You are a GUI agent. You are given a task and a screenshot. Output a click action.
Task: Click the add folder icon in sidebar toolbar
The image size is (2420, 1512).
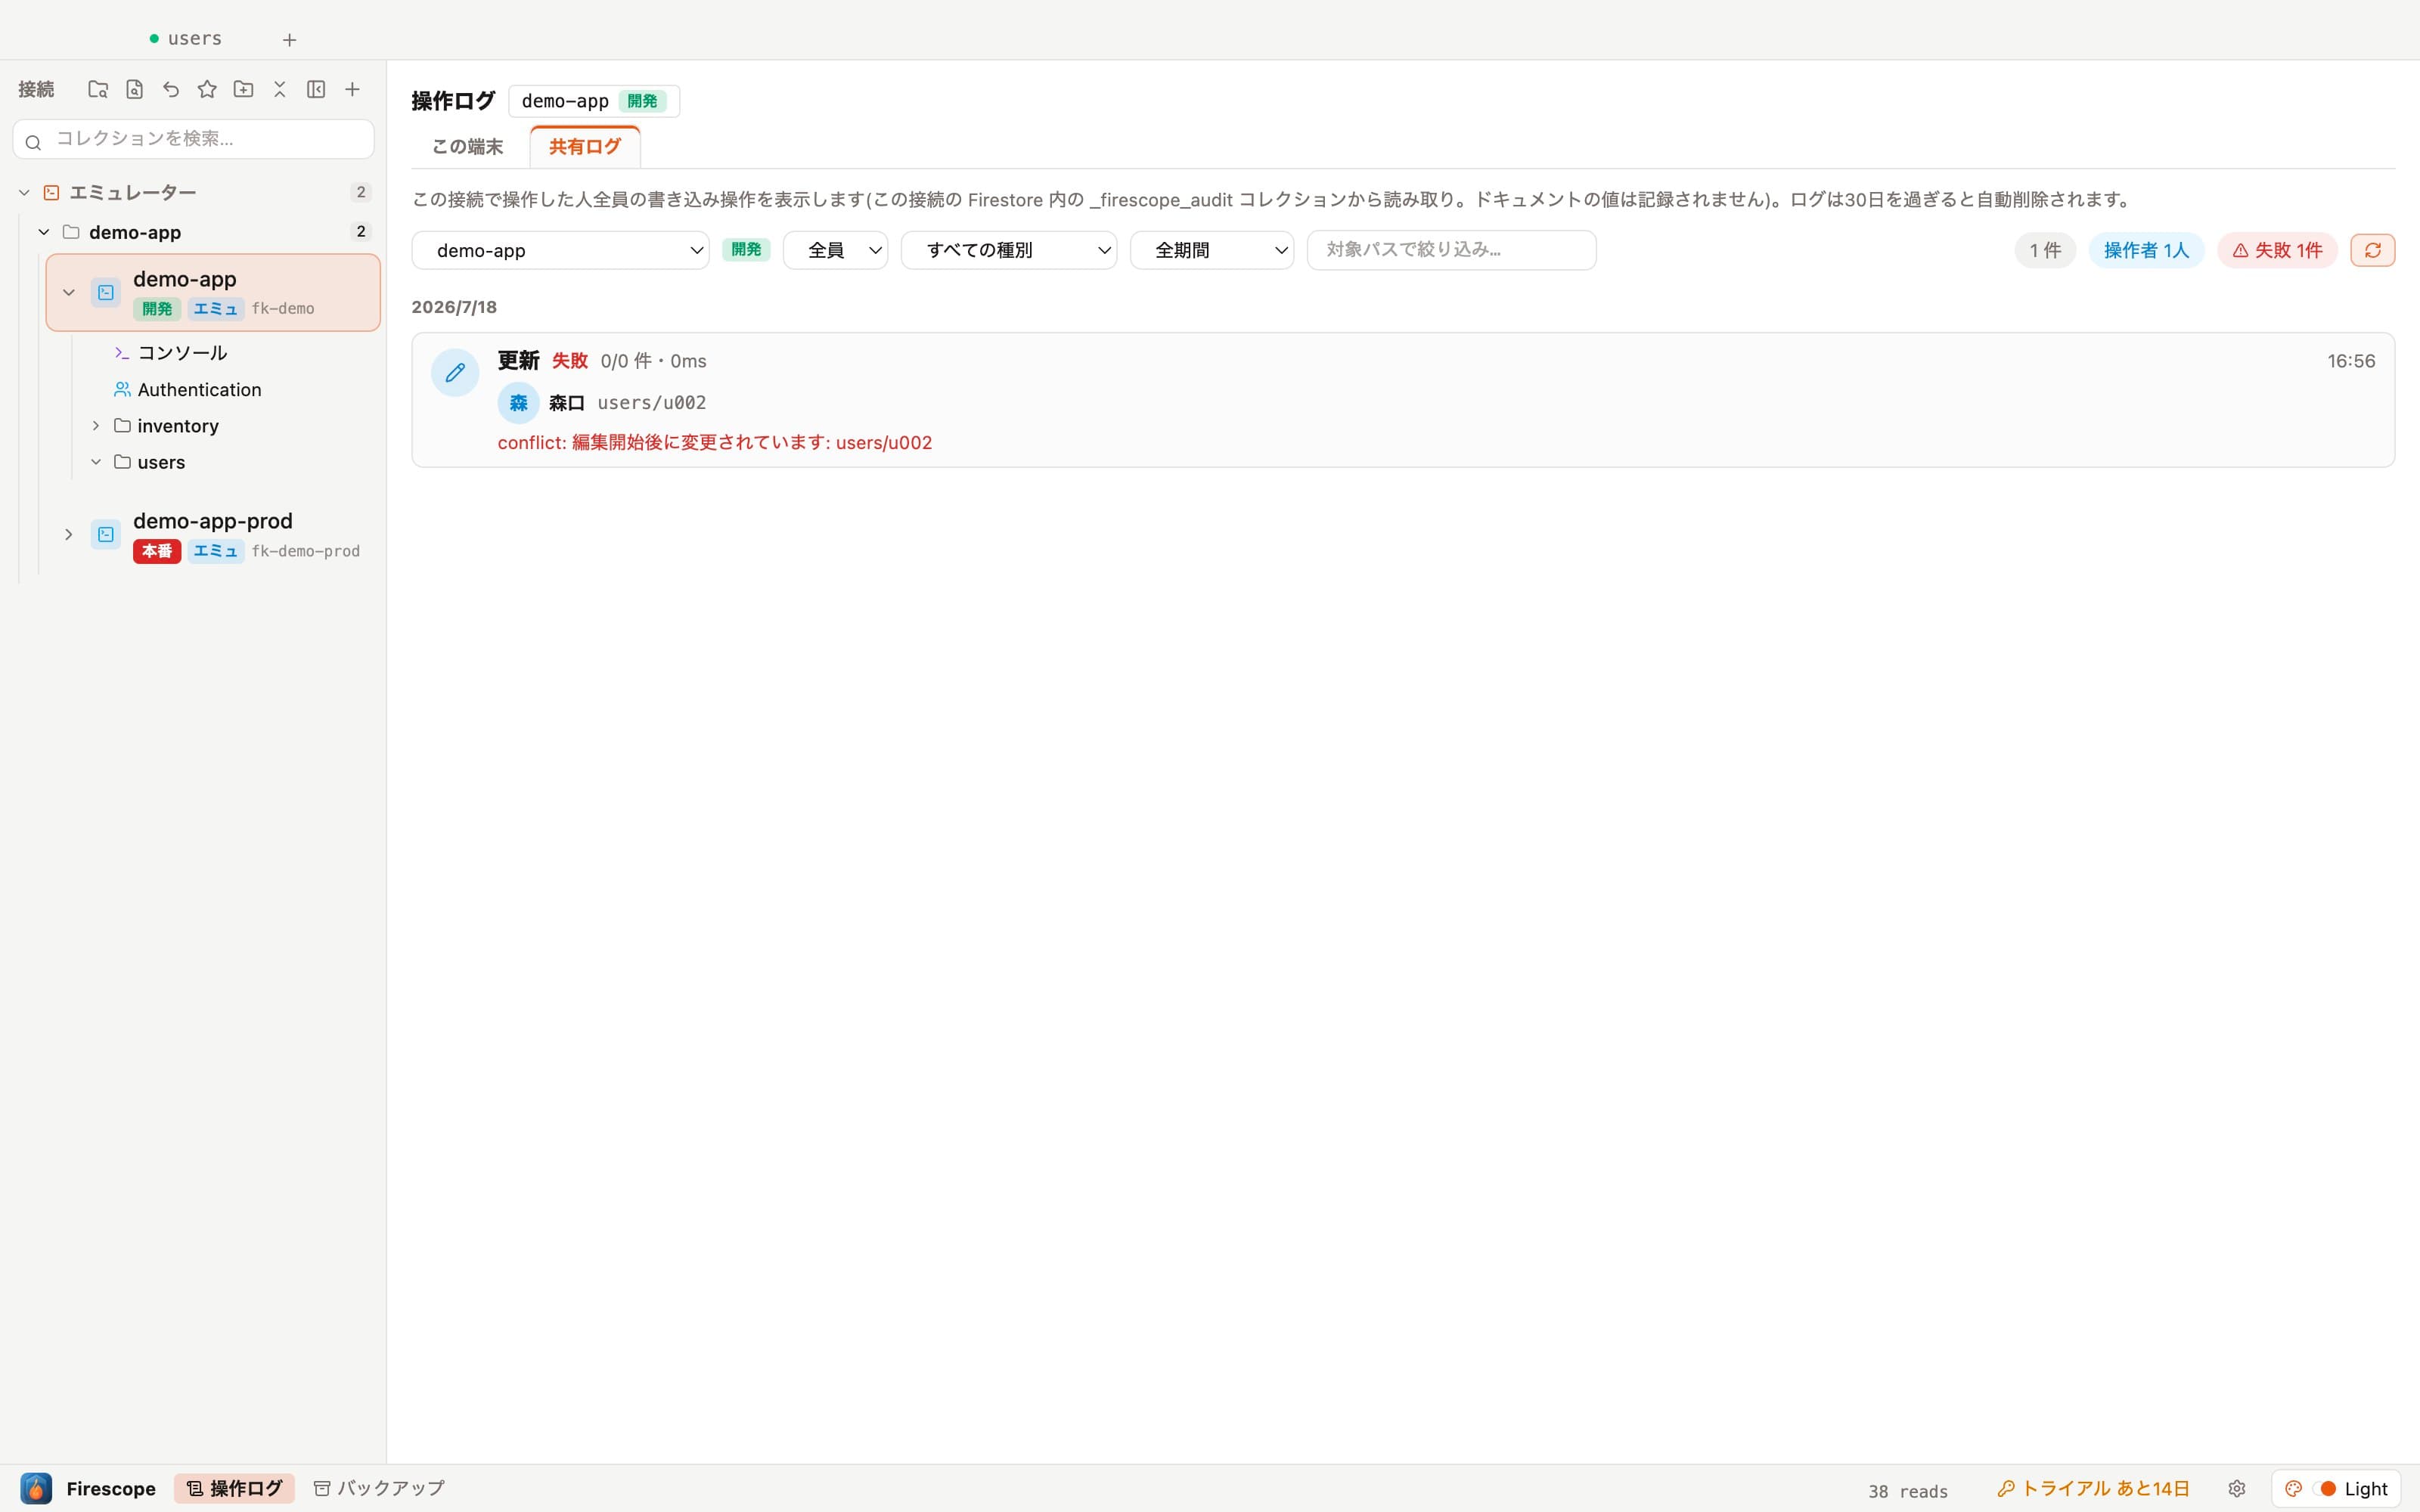243,89
